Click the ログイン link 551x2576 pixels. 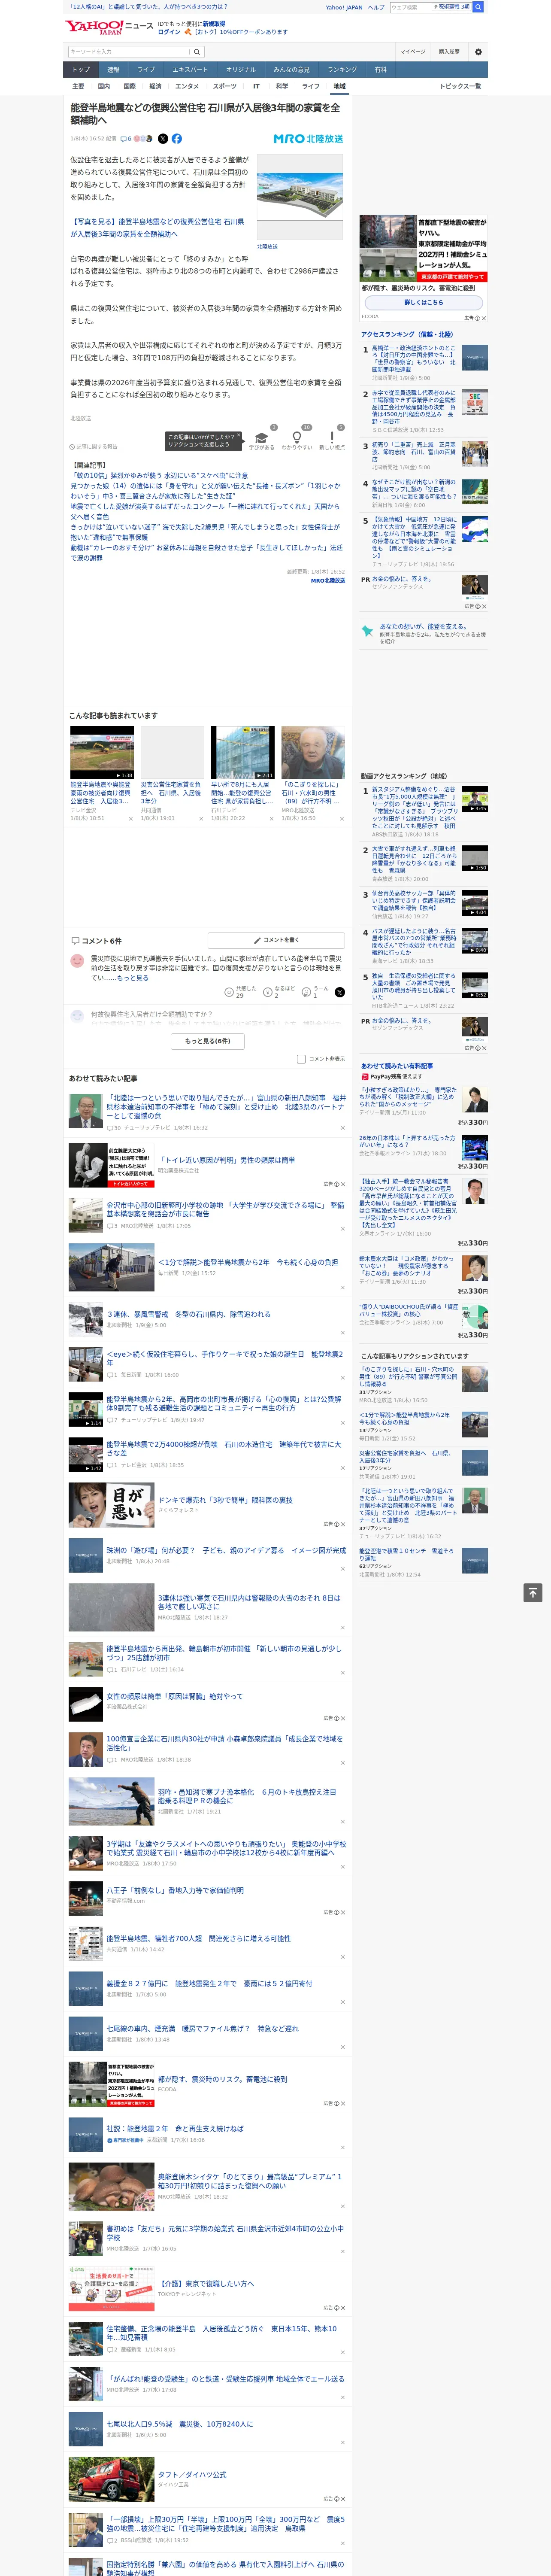(169, 32)
